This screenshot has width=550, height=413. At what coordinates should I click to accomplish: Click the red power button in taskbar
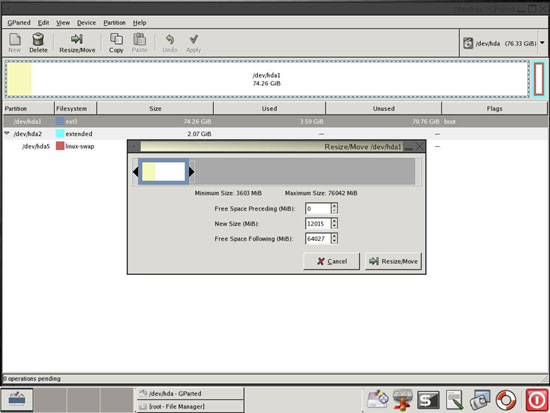point(537,400)
